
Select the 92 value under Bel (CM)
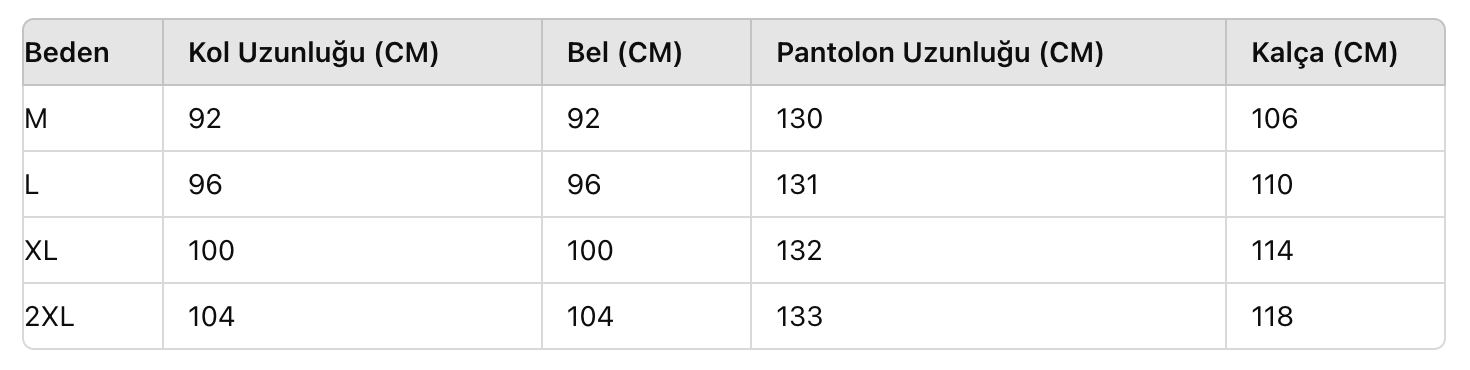tap(583, 119)
